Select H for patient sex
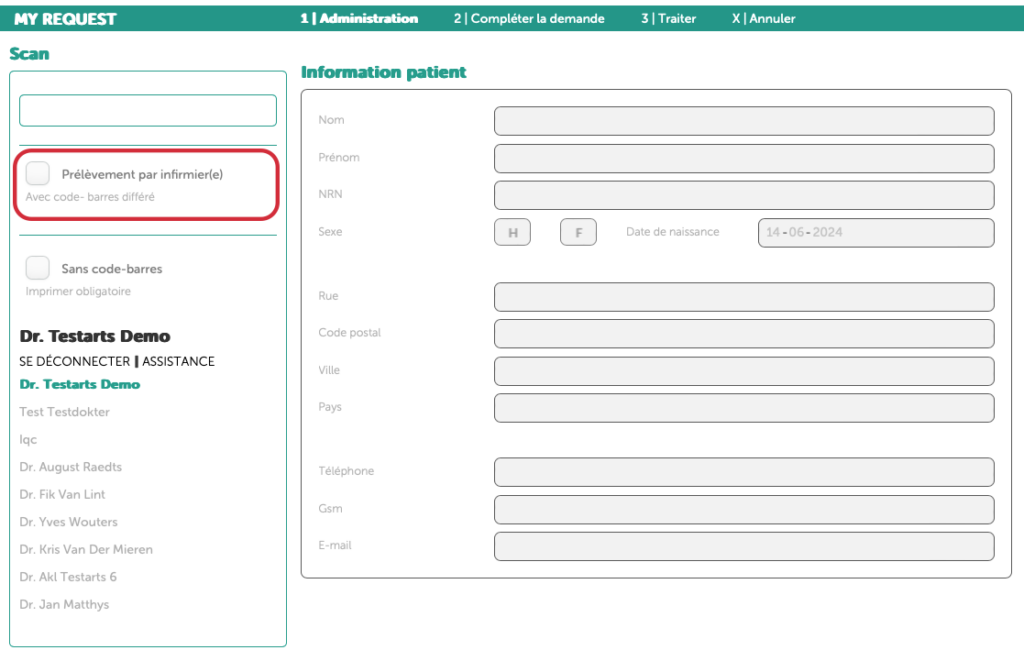This screenshot has height=661, width=1024. [x=512, y=232]
